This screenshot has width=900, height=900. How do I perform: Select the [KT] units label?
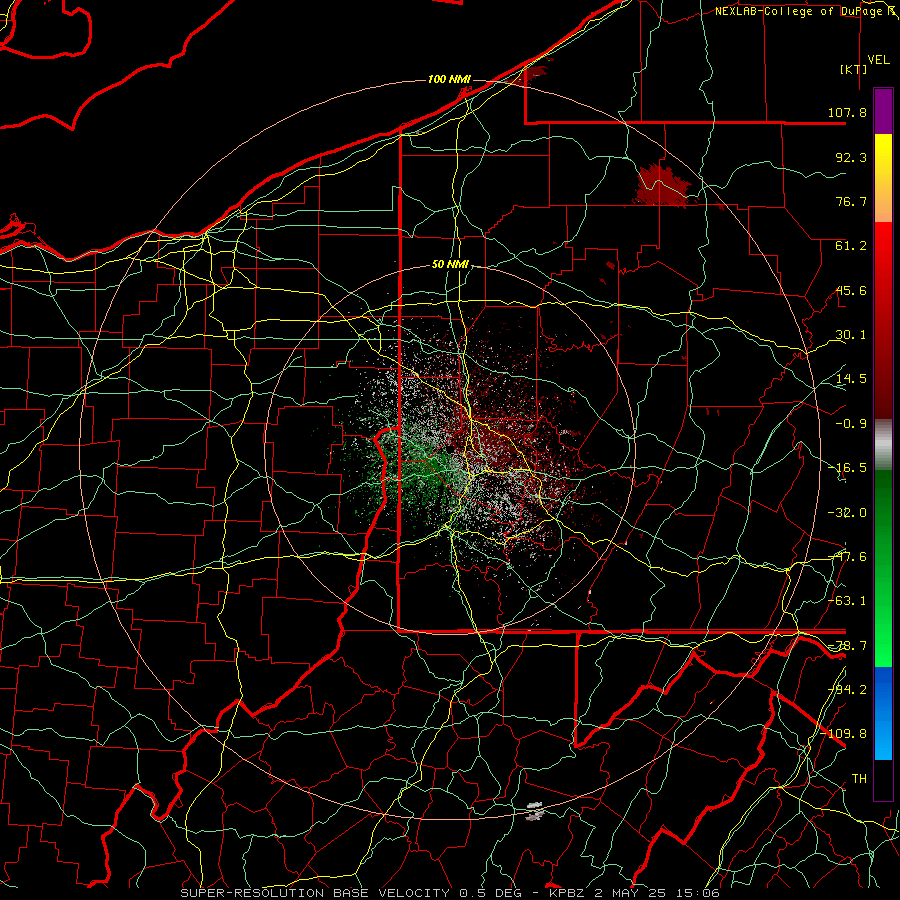point(854,69)
